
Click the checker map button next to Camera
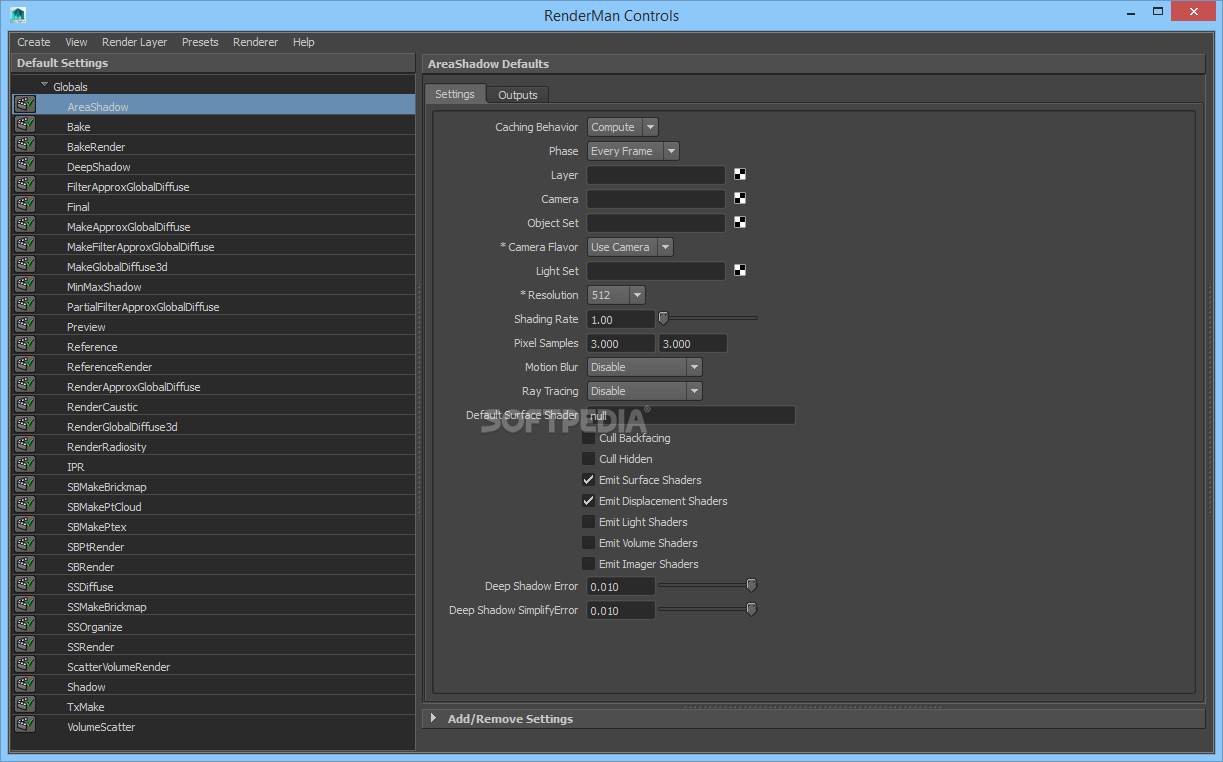pyautogui.click(x=740, y=198)
